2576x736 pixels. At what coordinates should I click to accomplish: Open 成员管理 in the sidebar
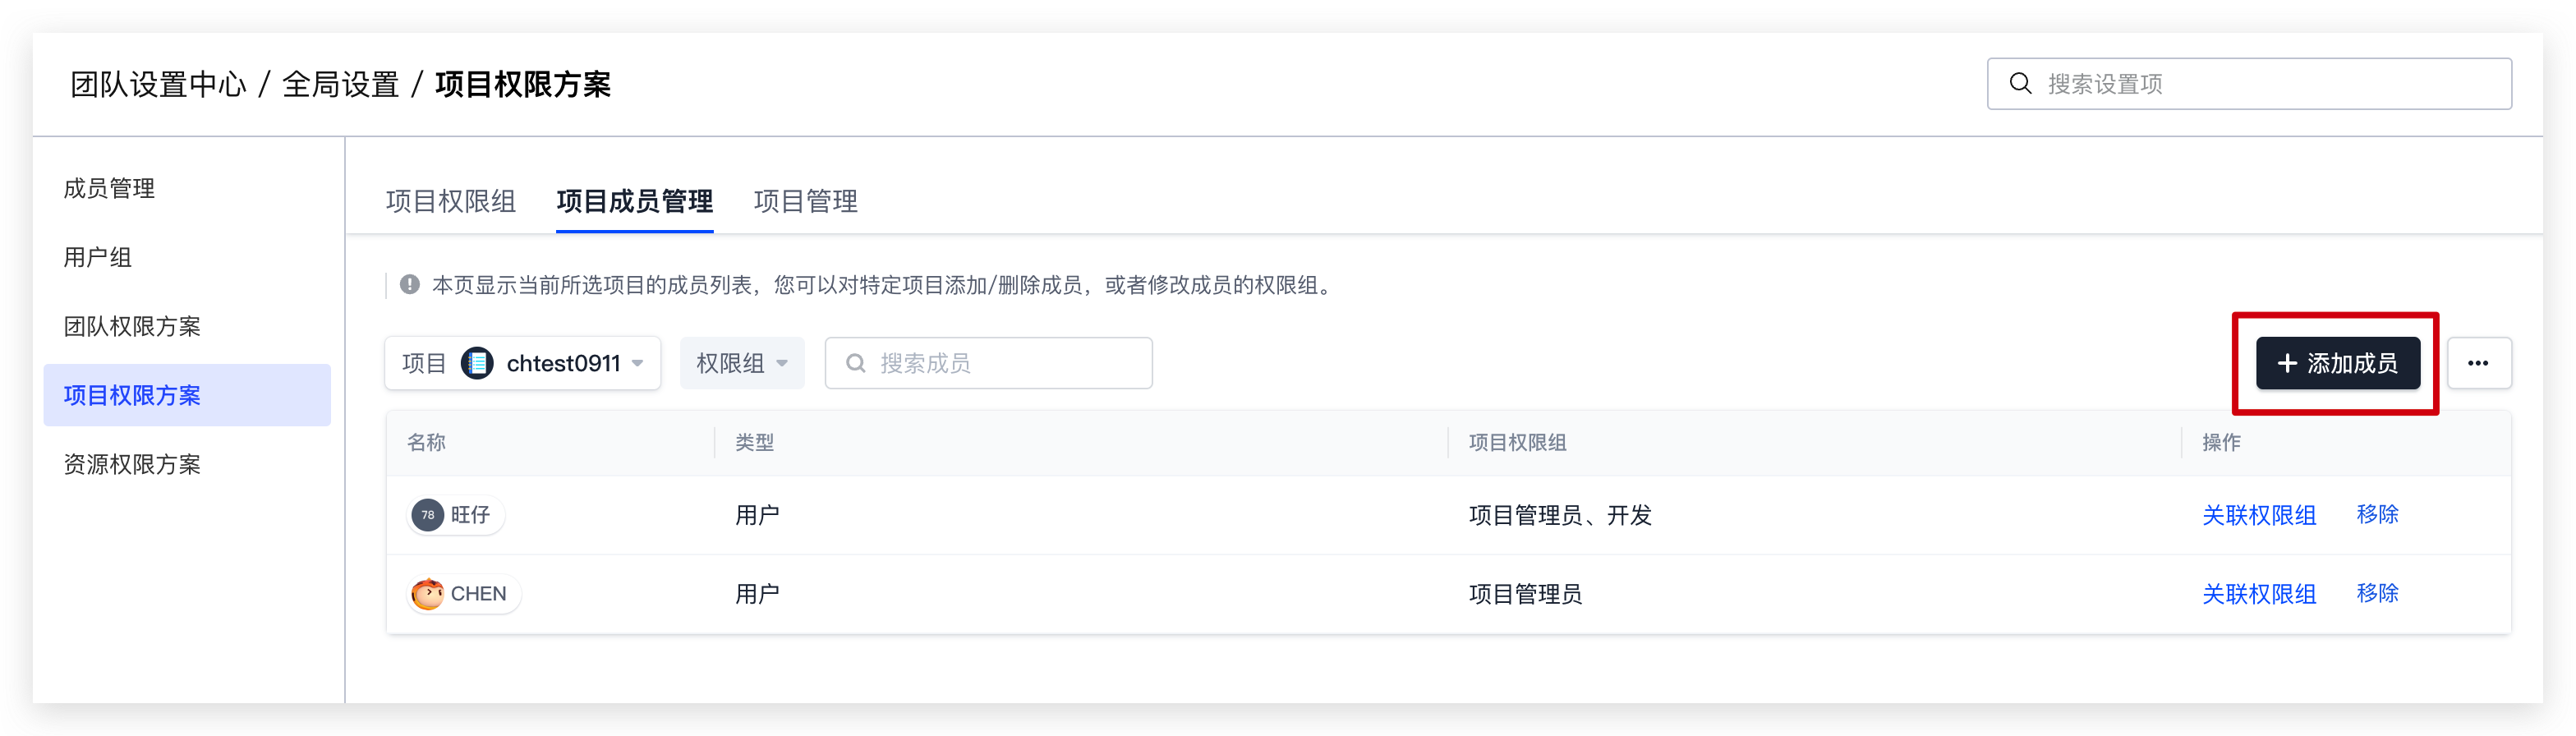[109, 189]
